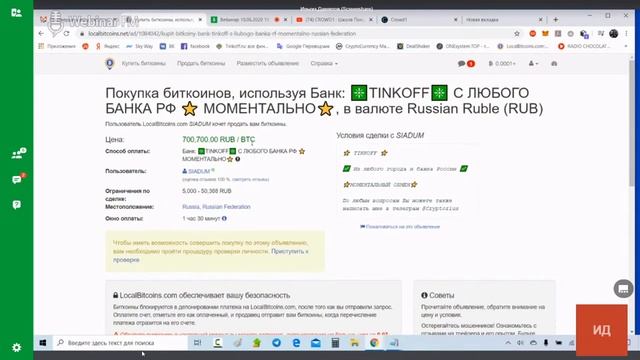
Task: Open seller SIADUM profile link
Action: [x=199, y=171]
